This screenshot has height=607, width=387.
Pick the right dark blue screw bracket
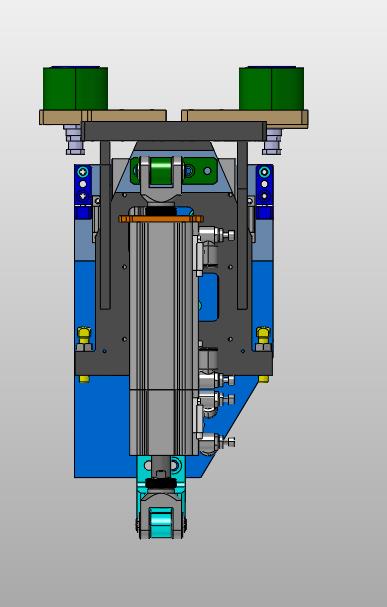[265, 192]
